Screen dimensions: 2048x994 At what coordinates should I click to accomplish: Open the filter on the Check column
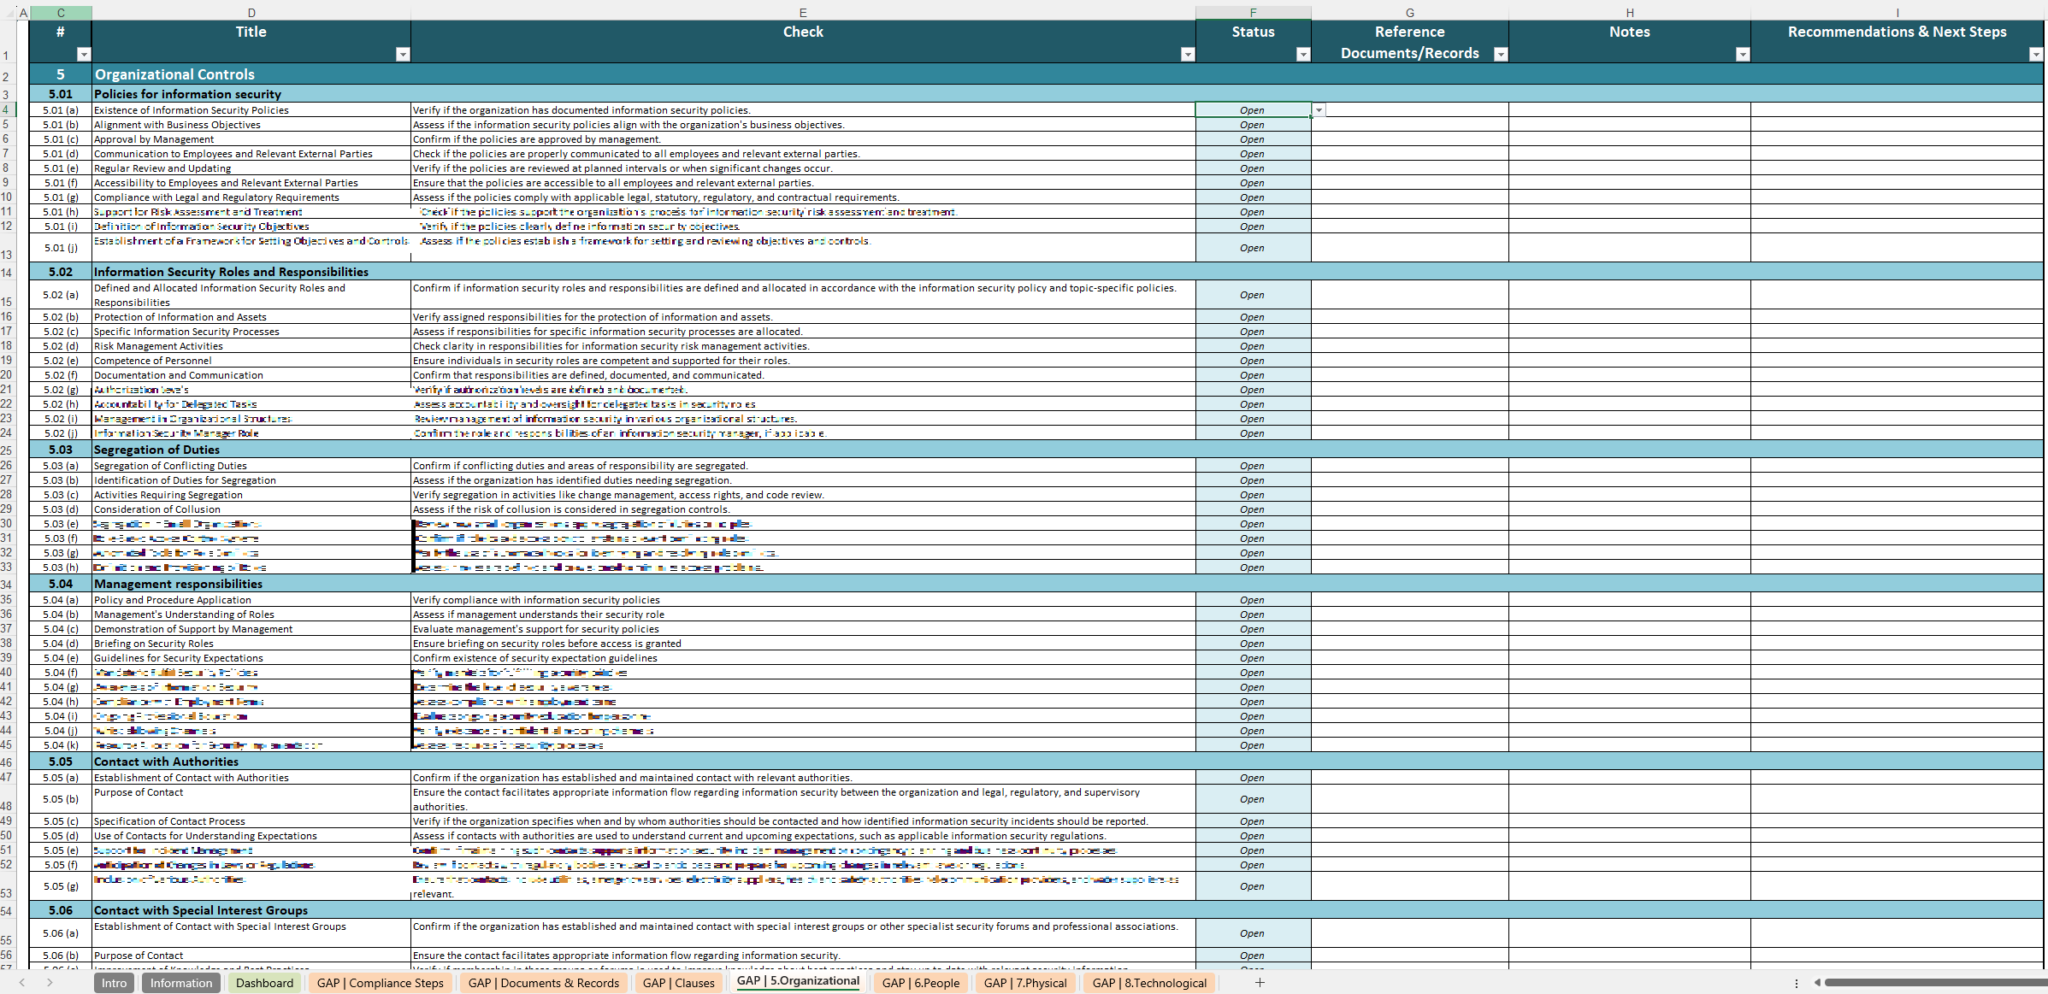pos(1186,53)
